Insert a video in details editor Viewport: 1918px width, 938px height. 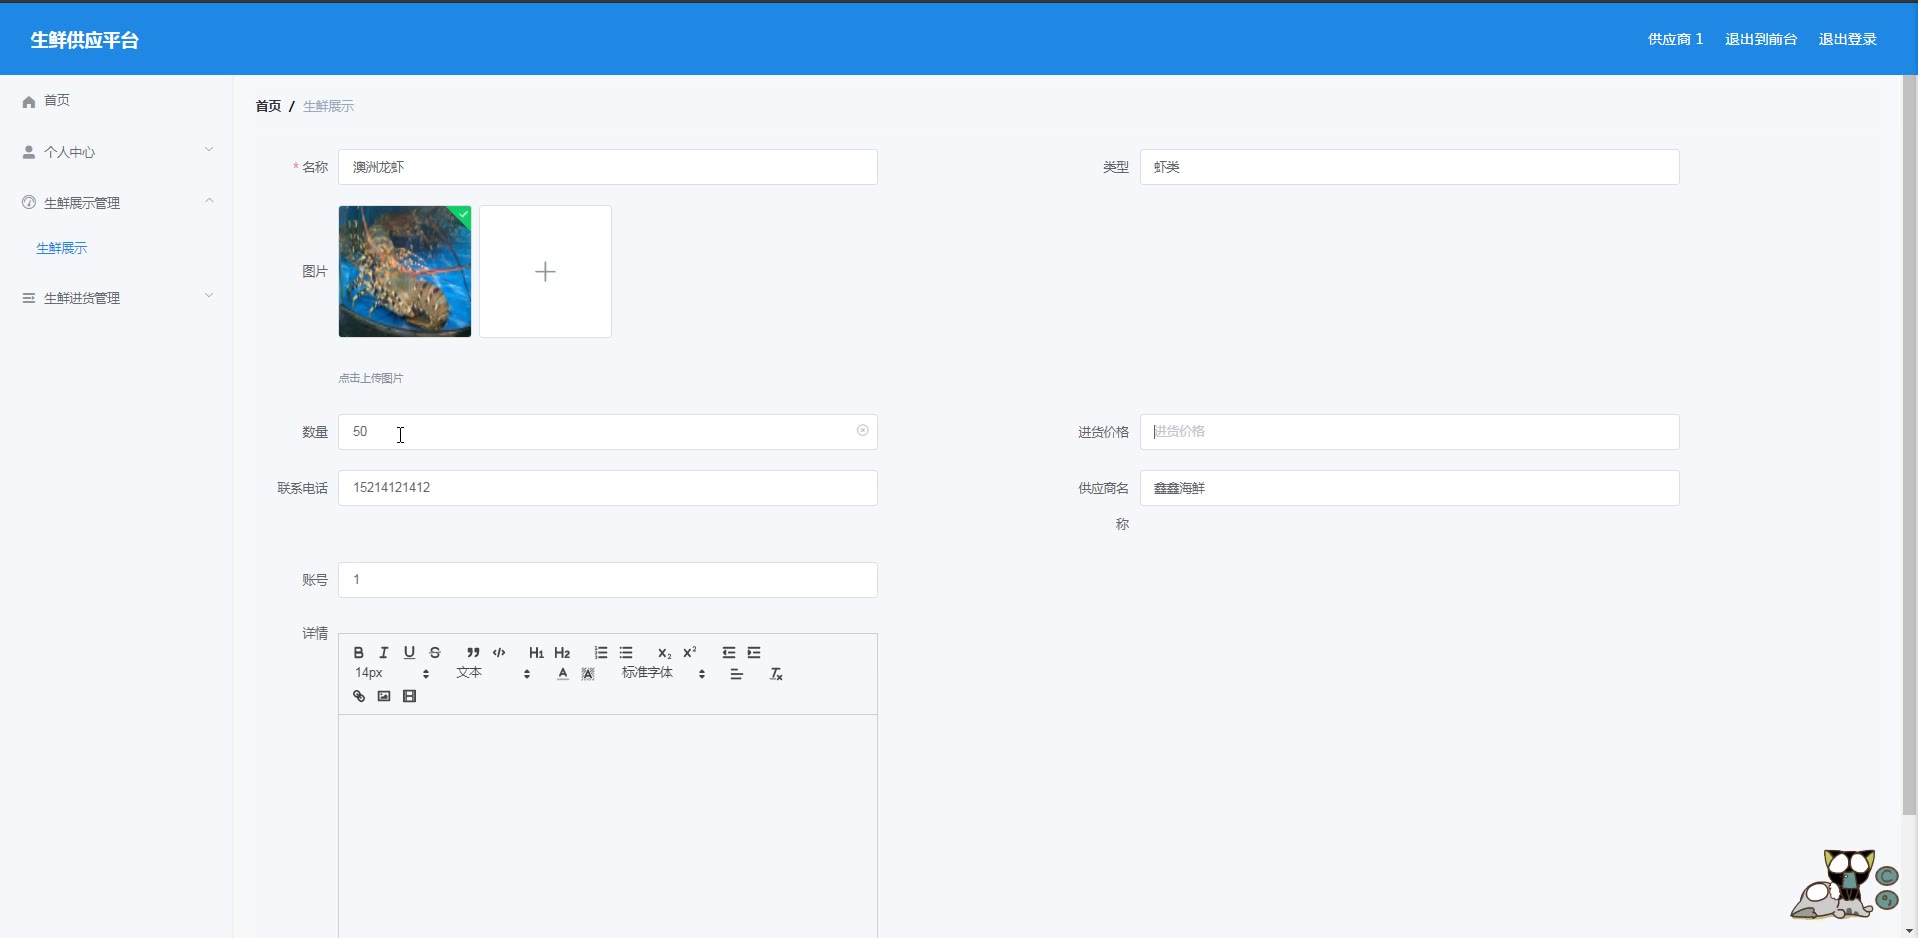[409, 697]
